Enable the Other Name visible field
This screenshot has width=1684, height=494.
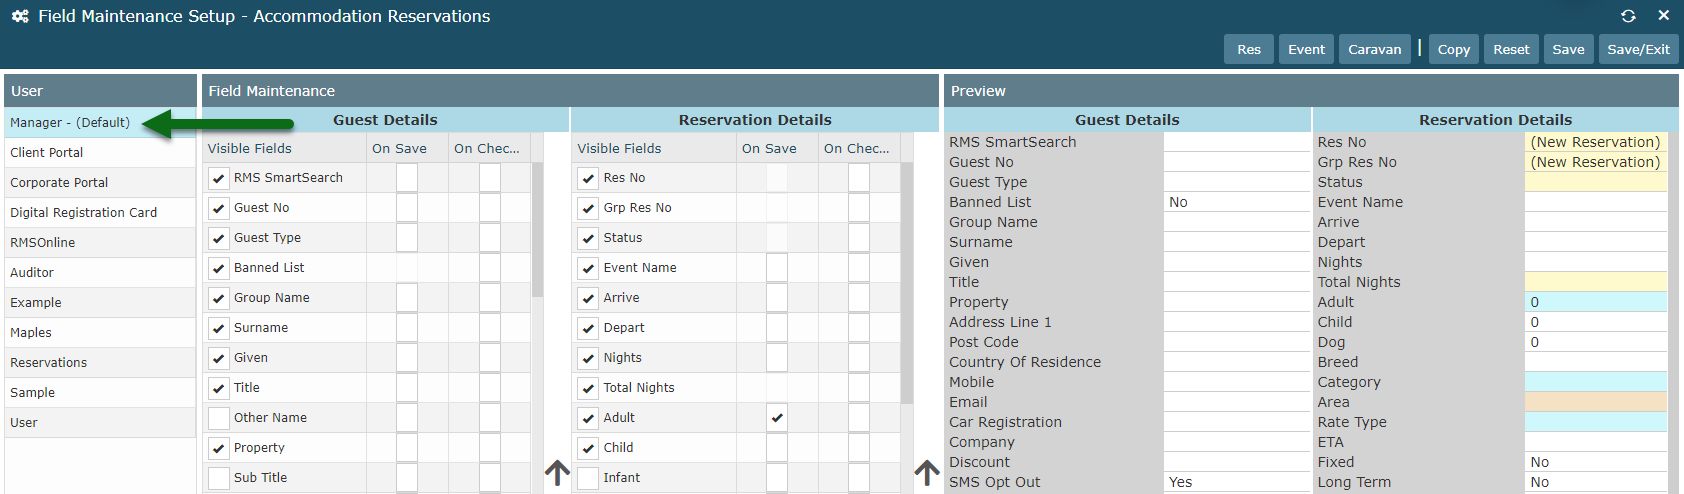219,418
